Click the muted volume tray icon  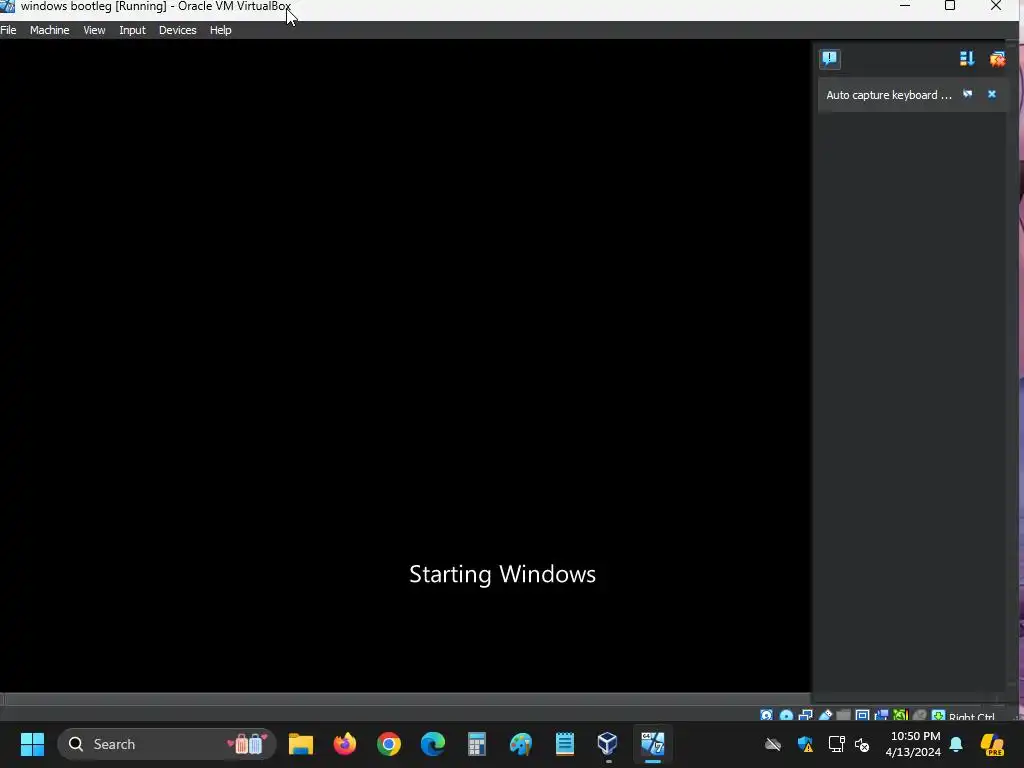click(863, 744)
